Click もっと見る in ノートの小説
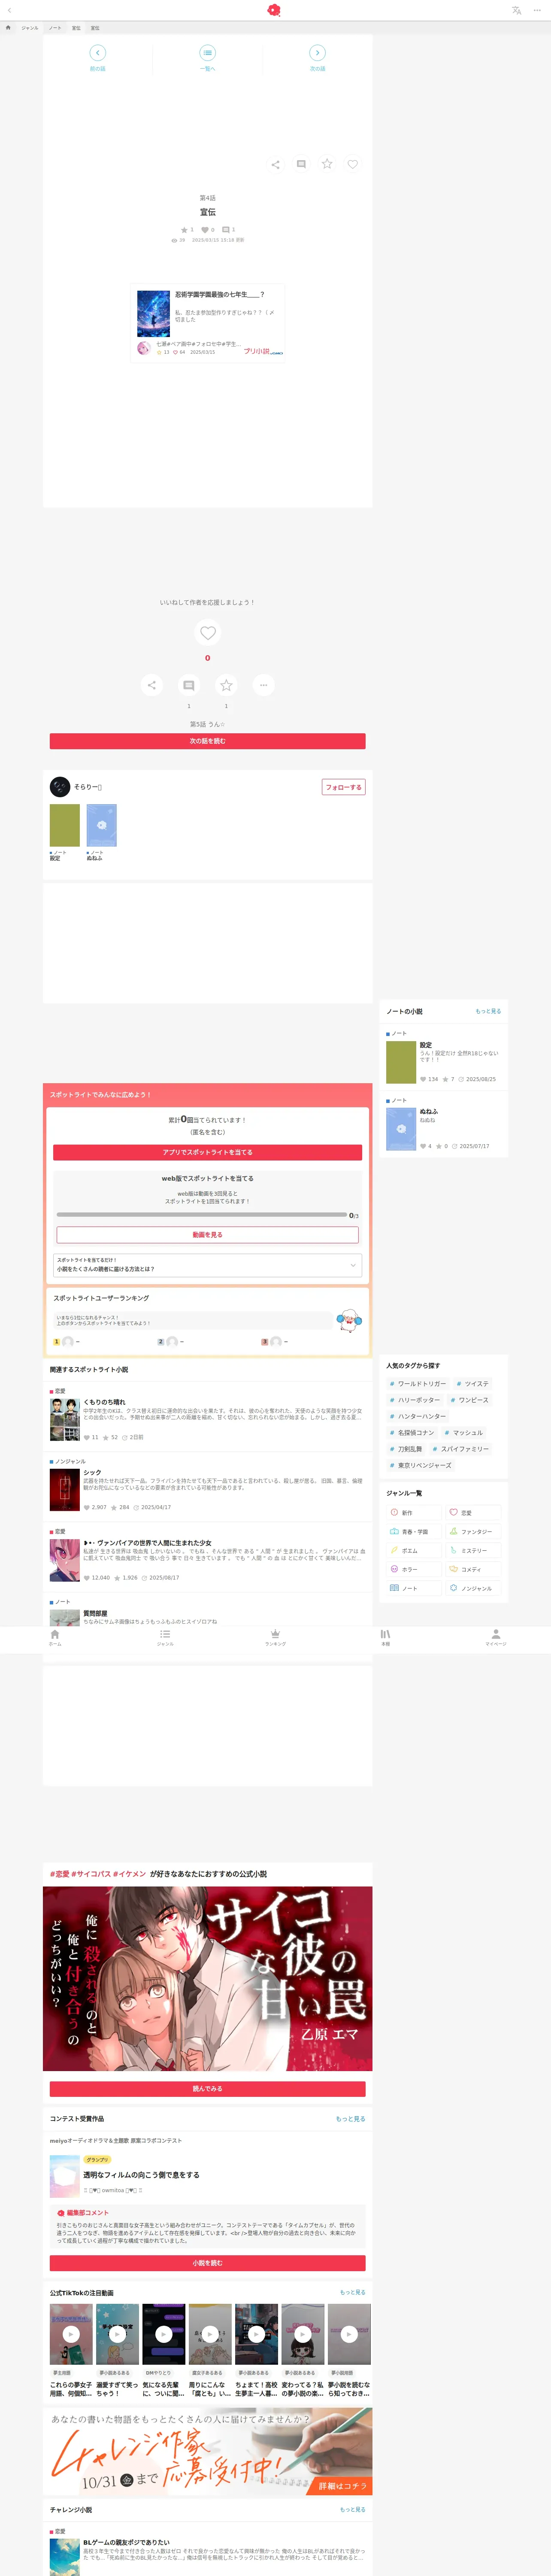This screenshot has width=551, height=2576. tap(488, 1011)
